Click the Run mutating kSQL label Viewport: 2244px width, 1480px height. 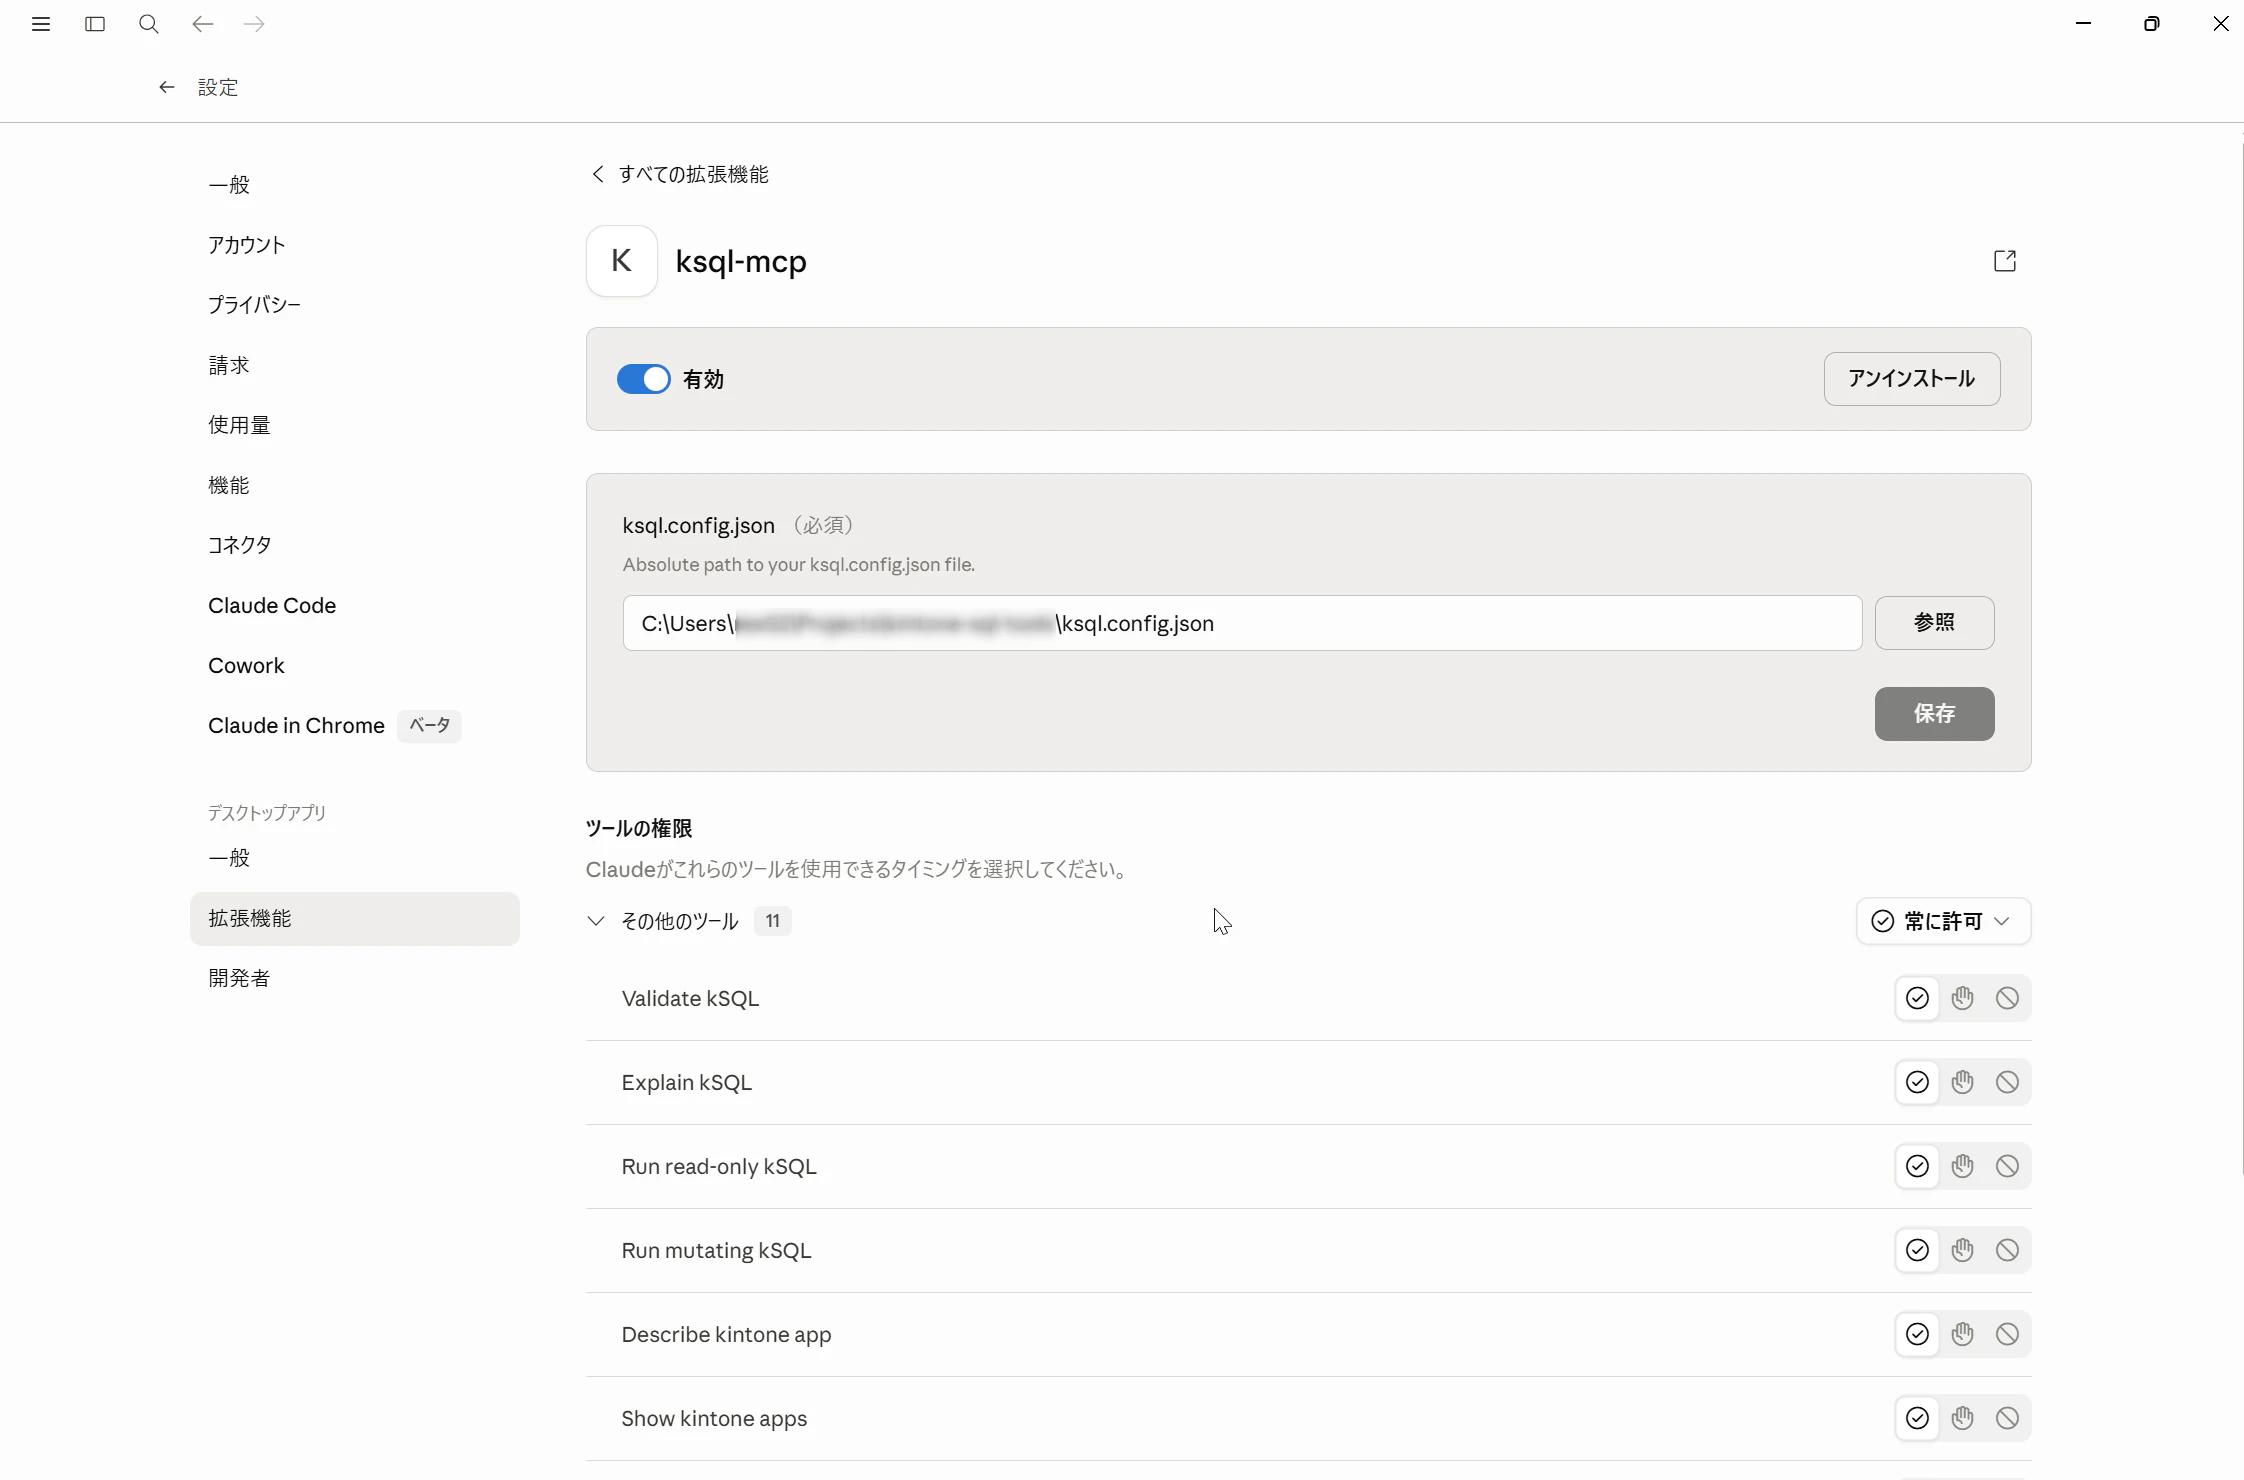(716, 1250)
